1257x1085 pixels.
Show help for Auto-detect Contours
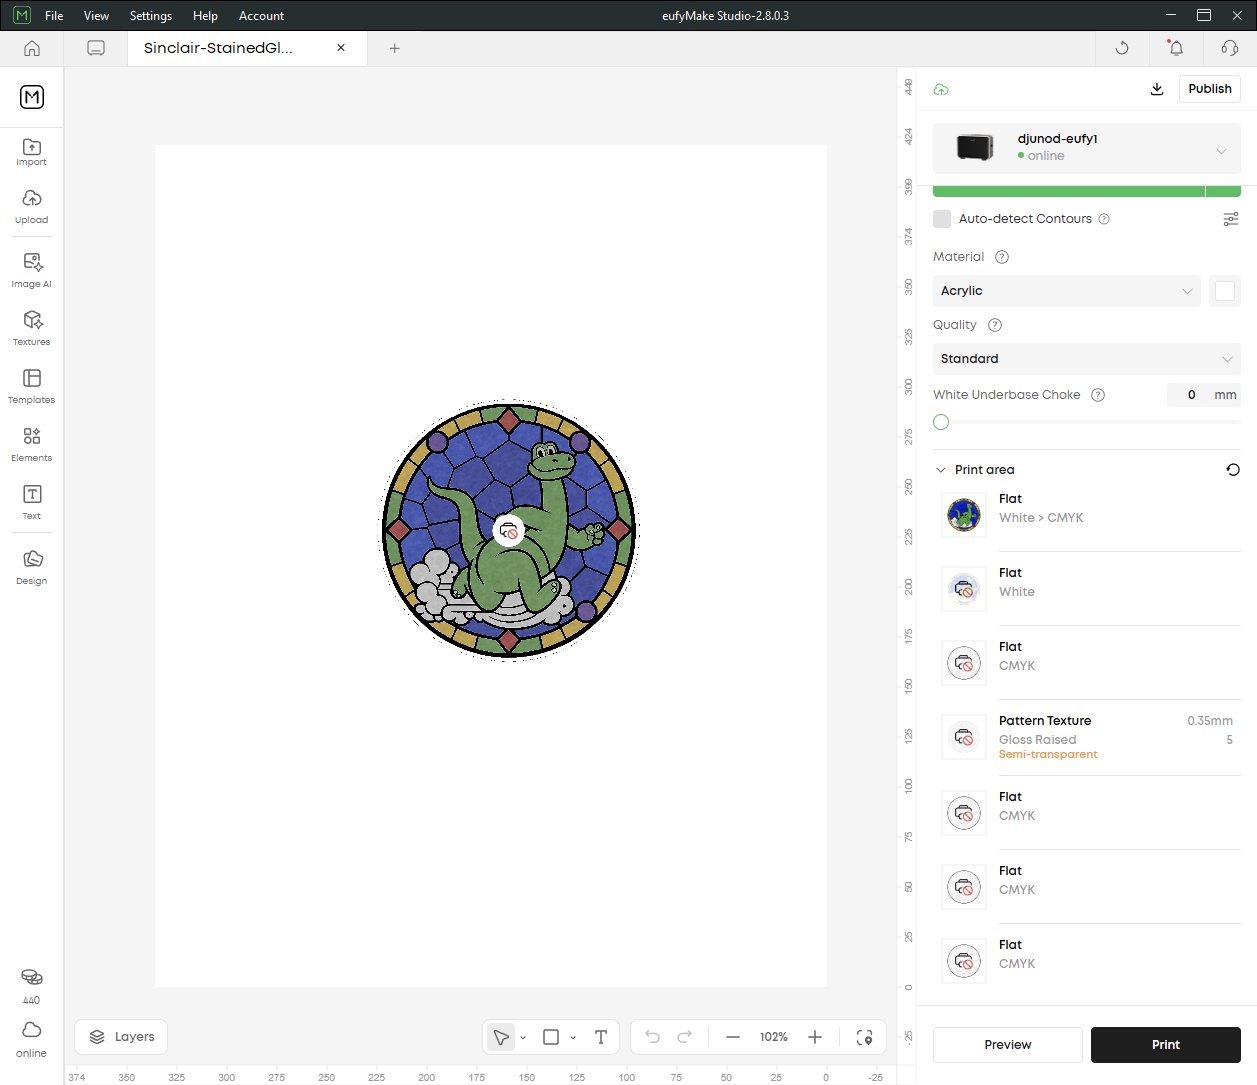coord(1104,219)
